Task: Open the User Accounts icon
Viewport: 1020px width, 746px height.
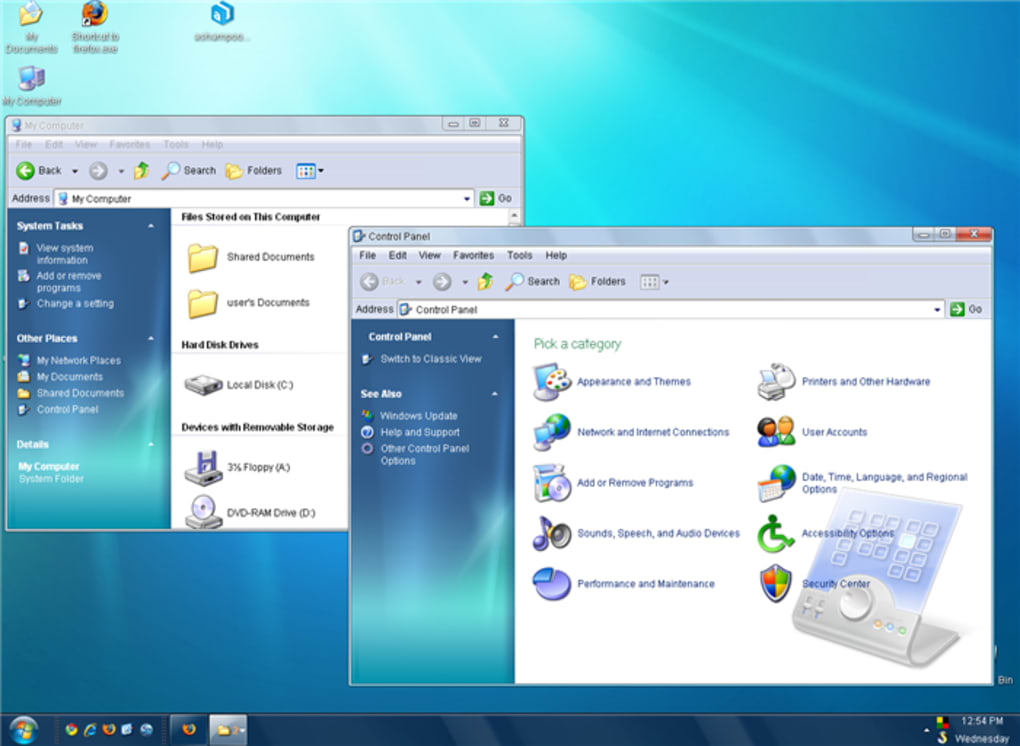Action: 777,432
